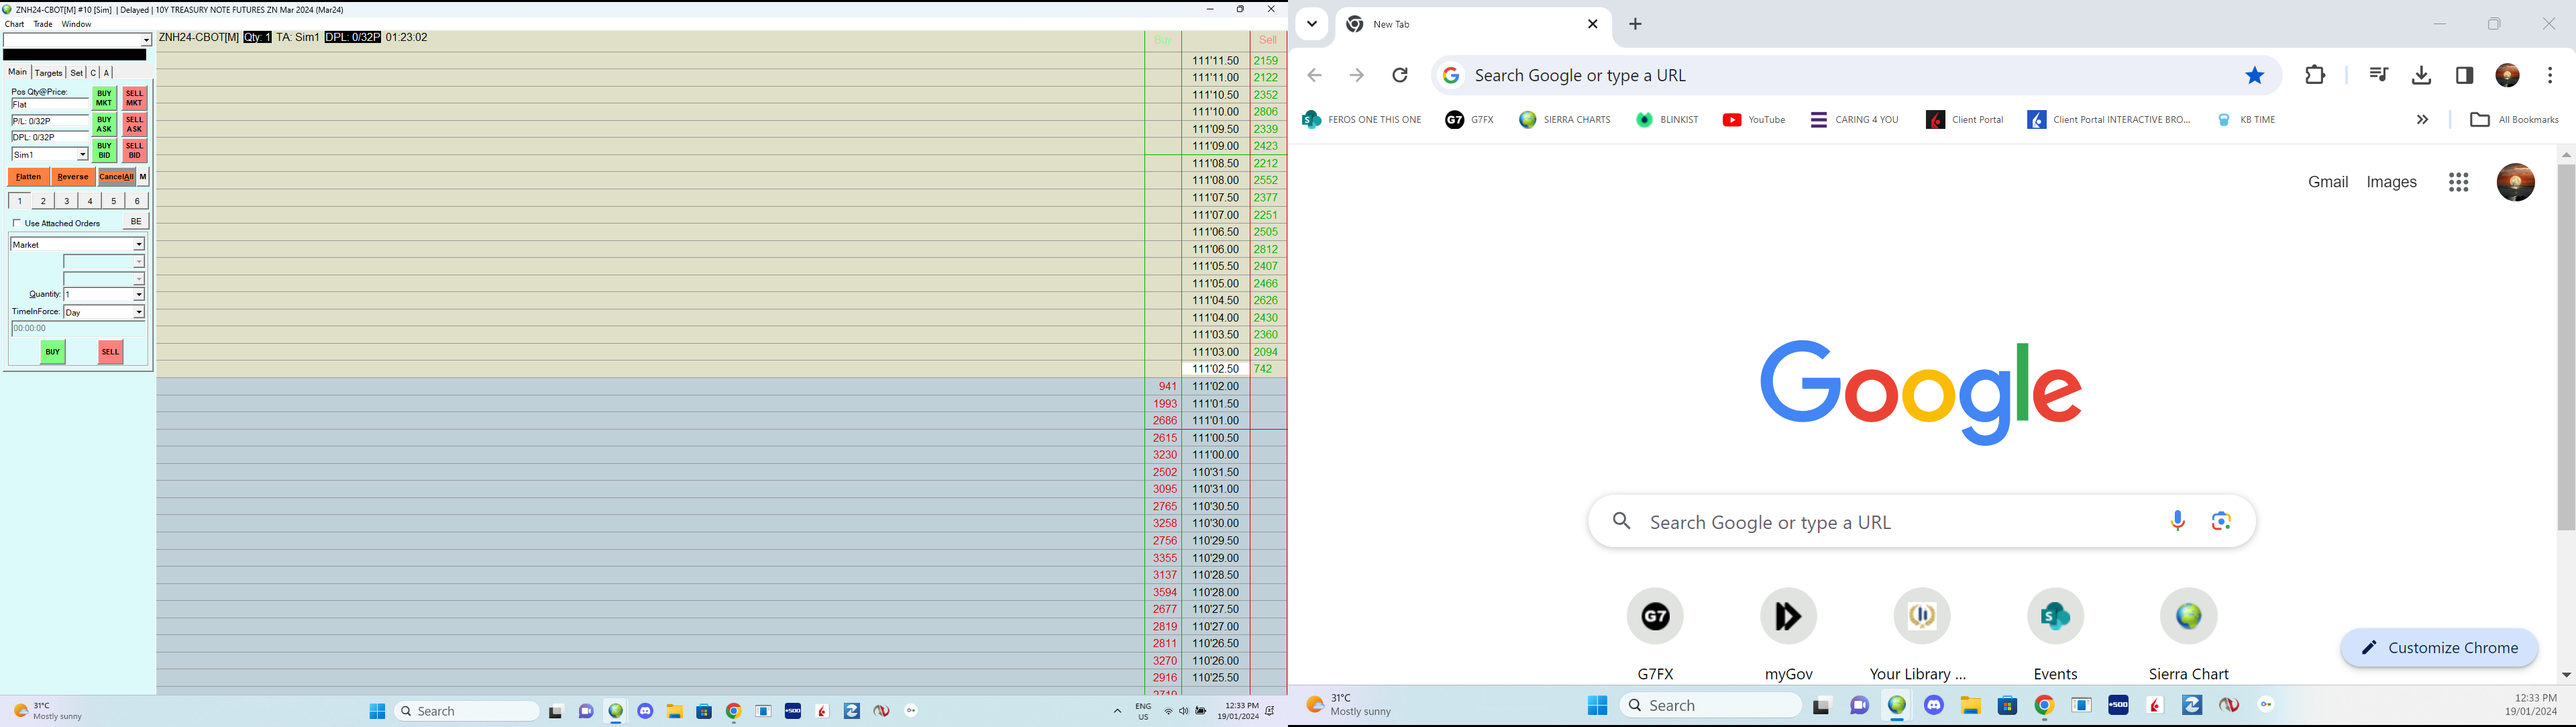Switch to the Targets tab
Image resolution: width=2576 pixels, height=727 pixels.
pos(48,73)
